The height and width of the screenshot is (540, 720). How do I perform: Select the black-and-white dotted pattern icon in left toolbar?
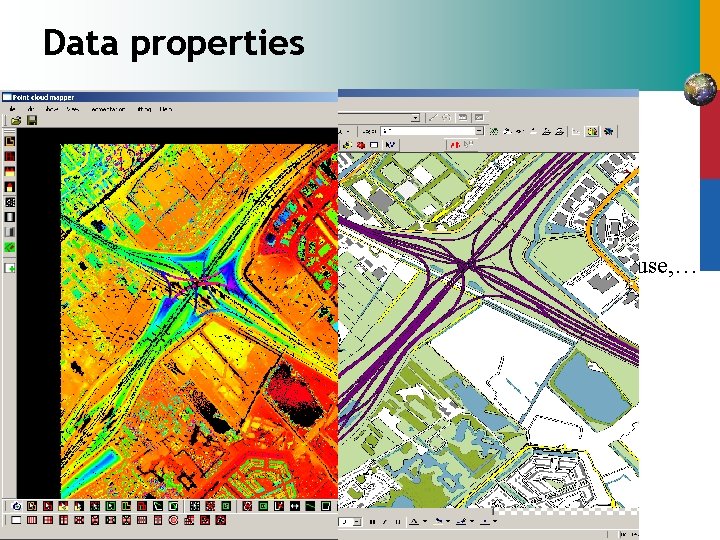coord(10,202)
